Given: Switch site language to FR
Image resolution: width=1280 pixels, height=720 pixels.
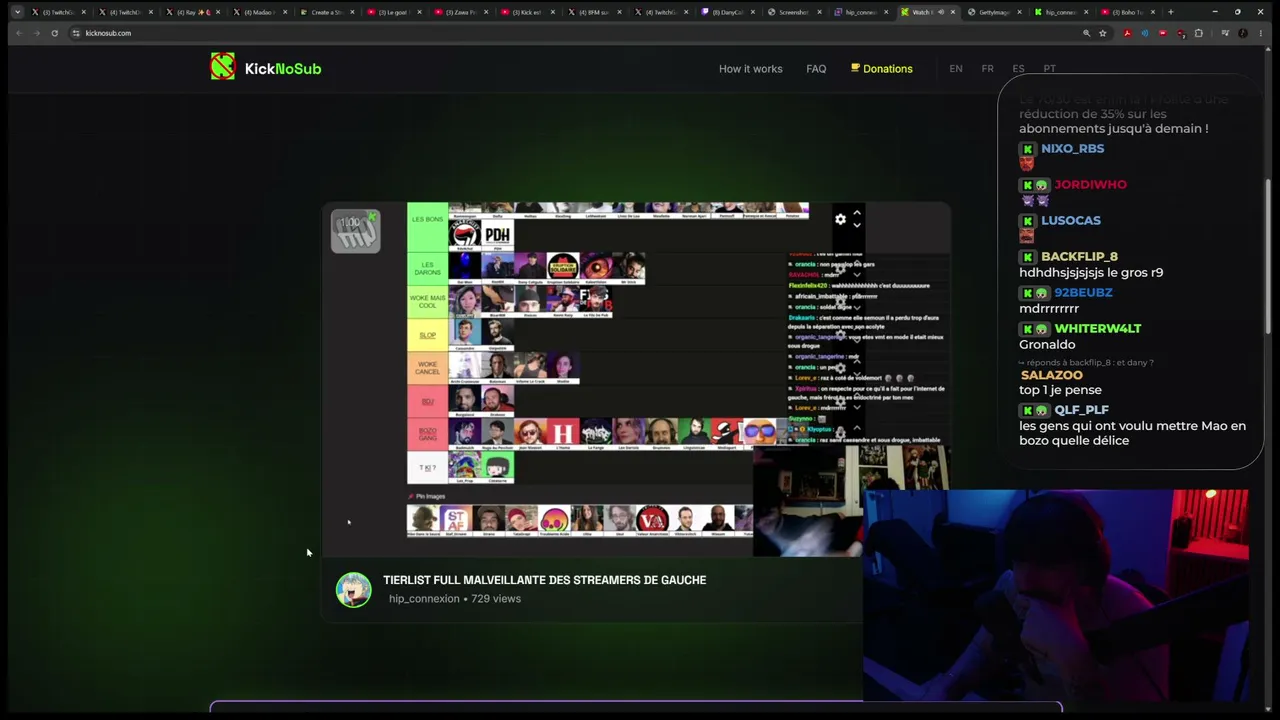Looking at the screenshot, I should [x=987, y=69].
